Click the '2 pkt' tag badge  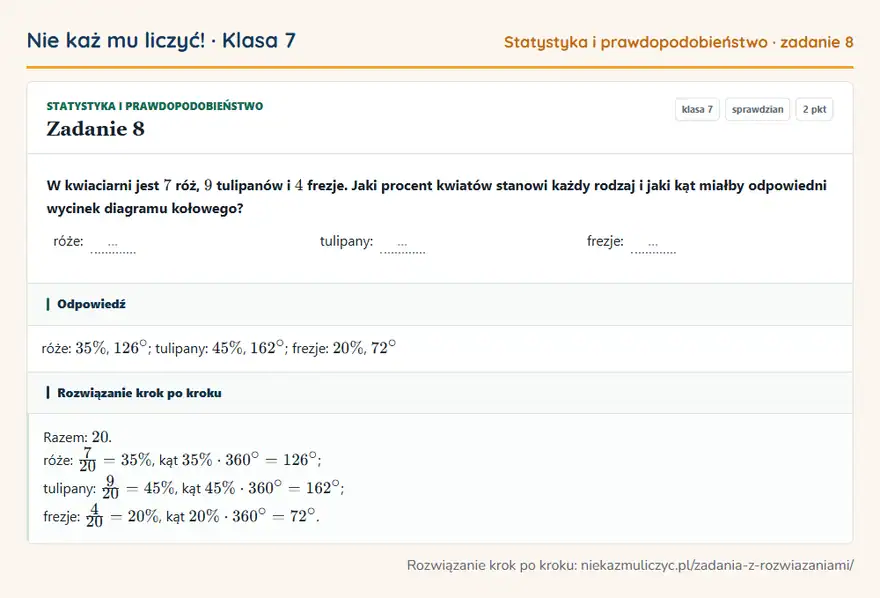pyautogui.click(x=814, y=109)
